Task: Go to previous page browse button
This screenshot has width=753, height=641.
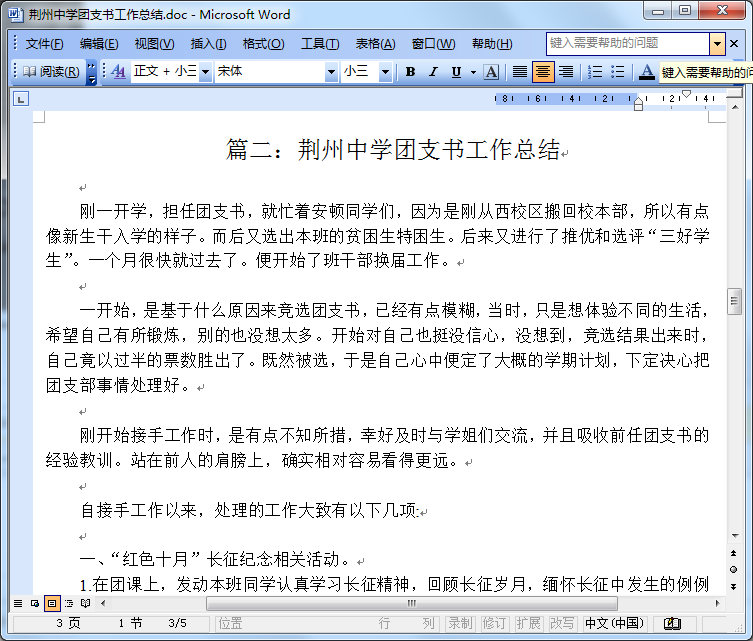Action: (x=734, y=553)
